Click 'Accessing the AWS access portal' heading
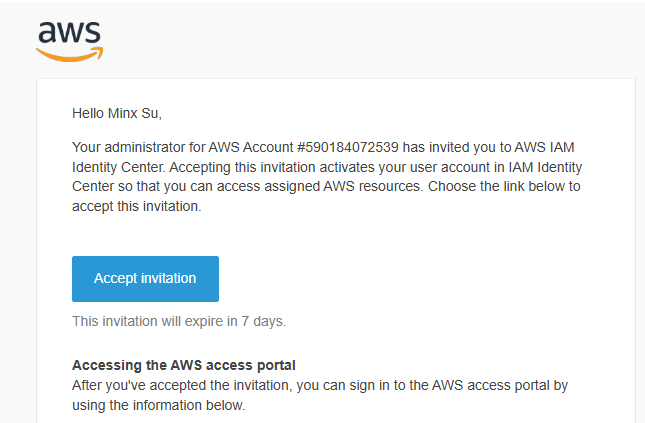Viewport: 645px width, 423px height. 184,364
